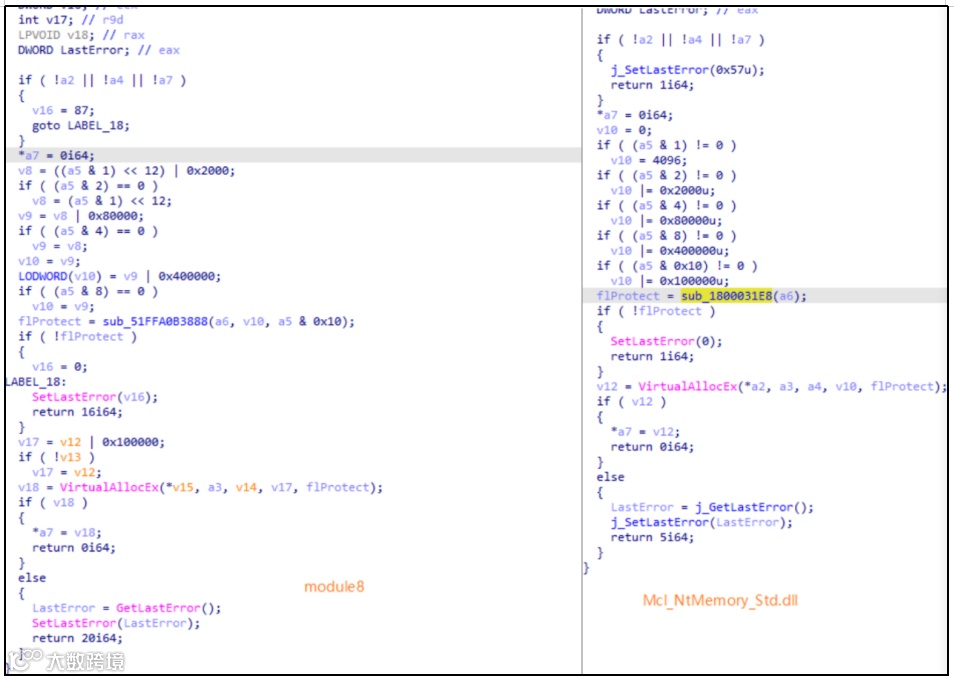Screen dimensions: 954x679
Task: Click the 'v10 |= 0x2000u;' line
Action: click(663, 190)
